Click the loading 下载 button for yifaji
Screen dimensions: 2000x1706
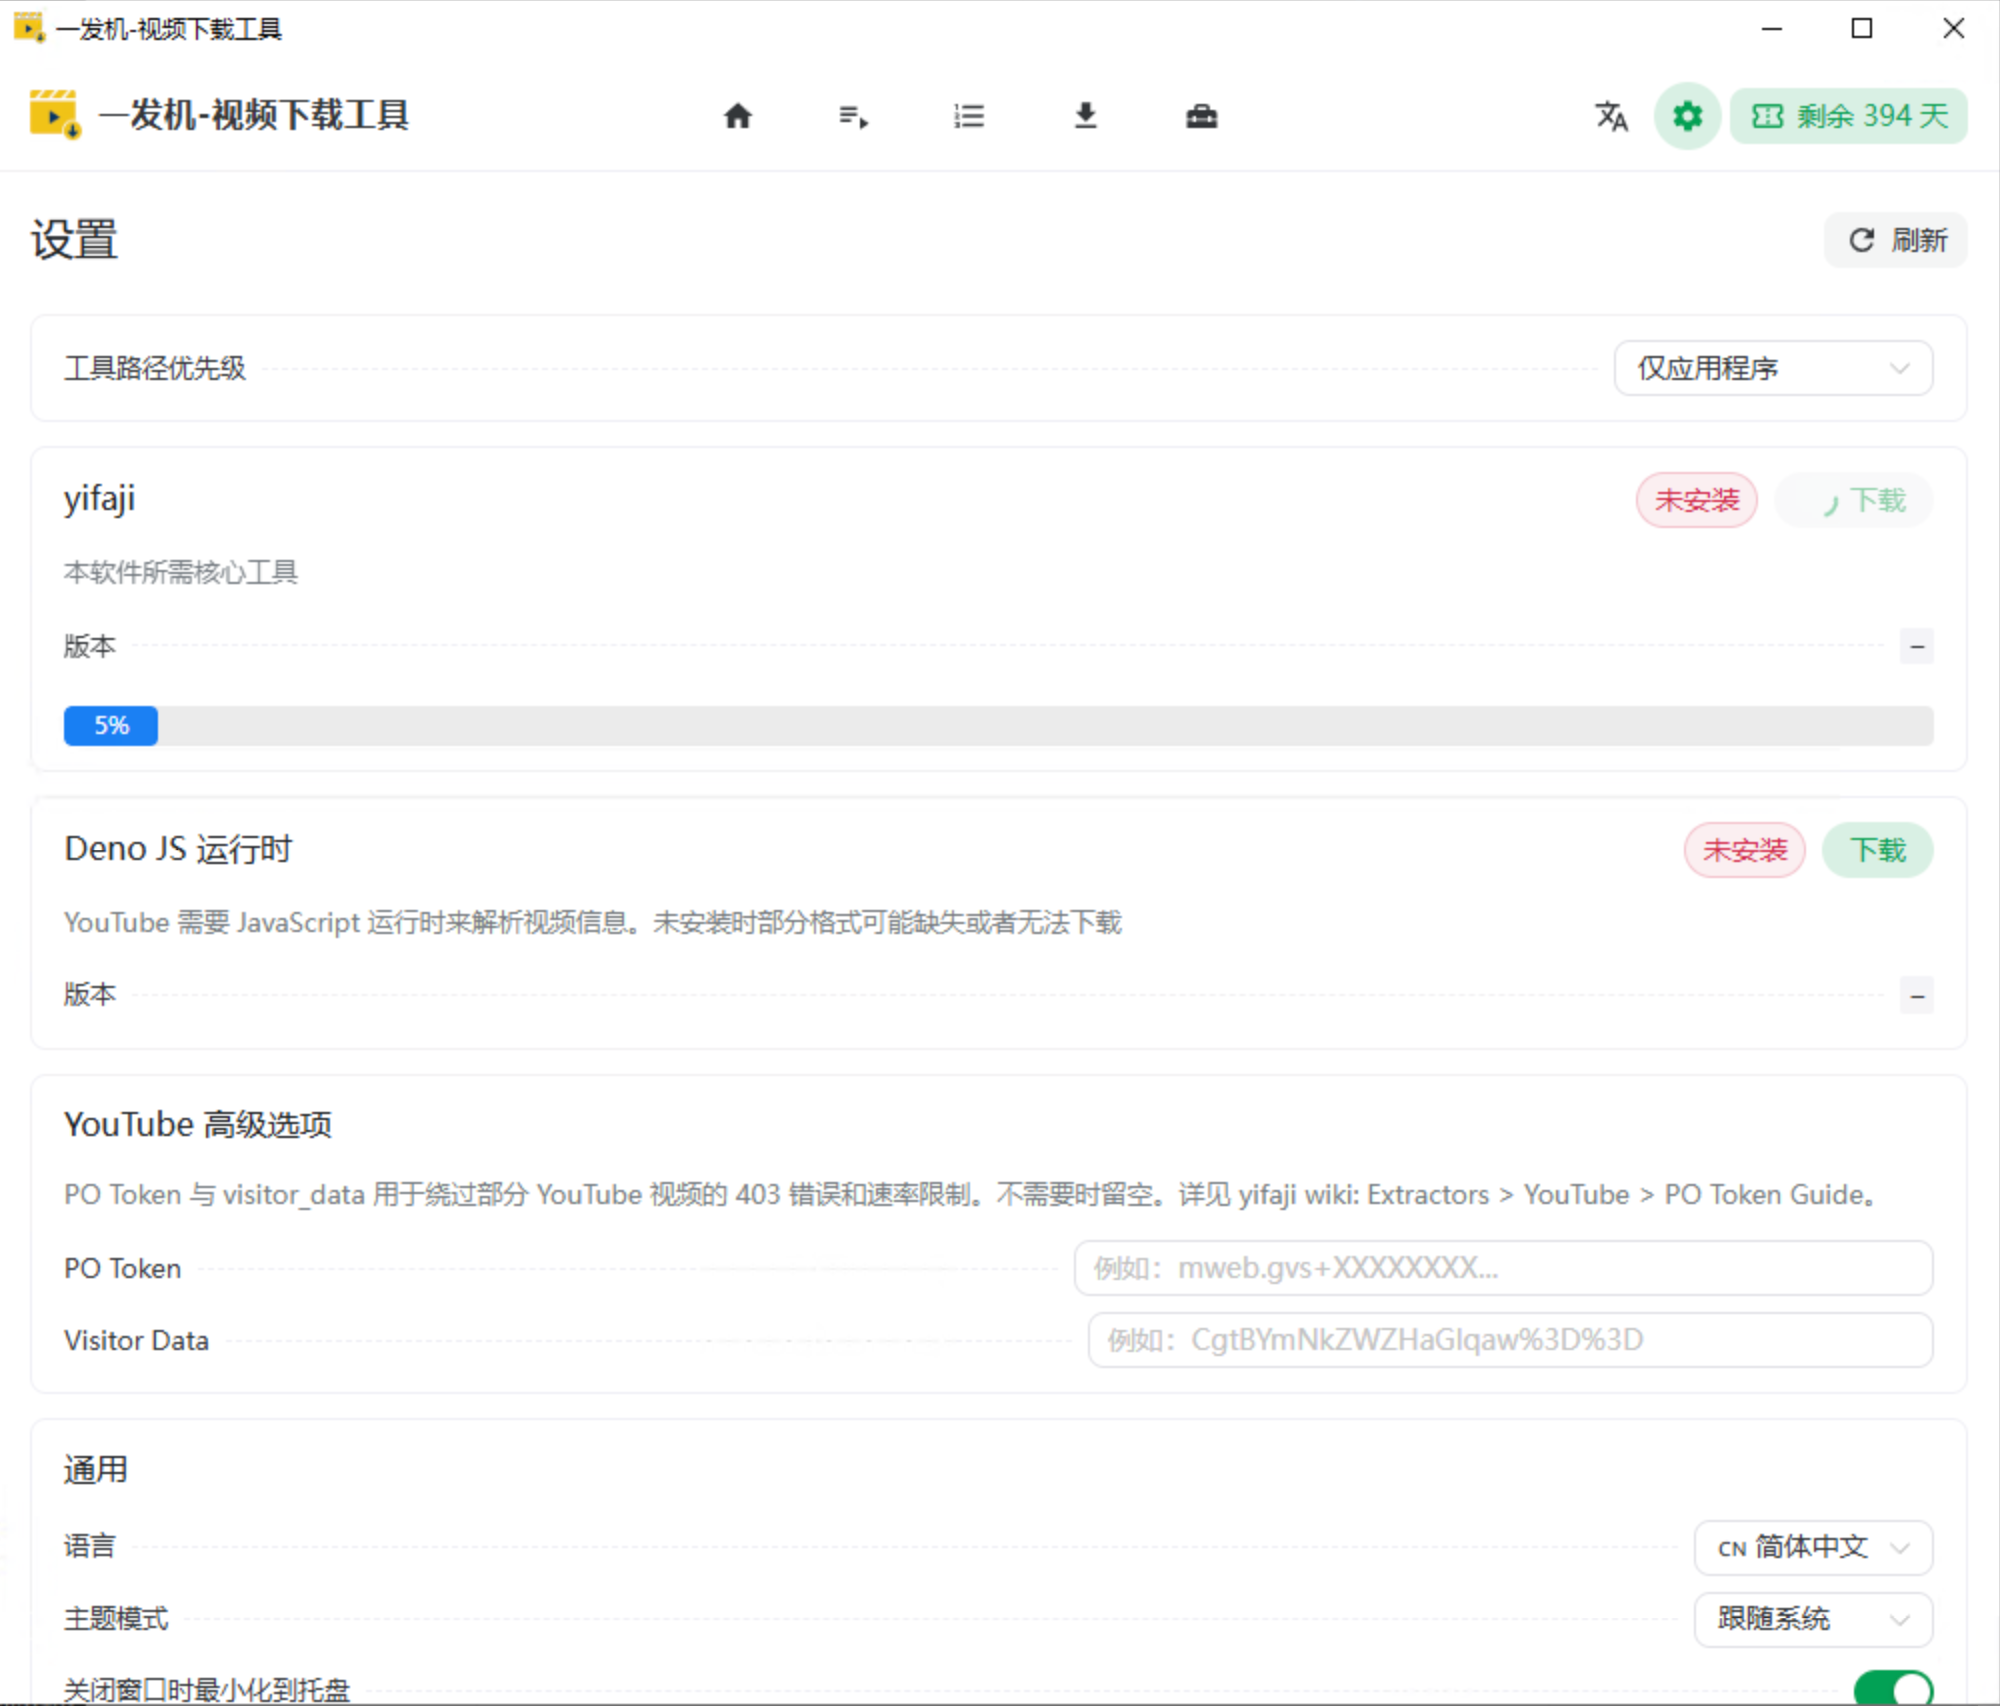coord(1854,500)
